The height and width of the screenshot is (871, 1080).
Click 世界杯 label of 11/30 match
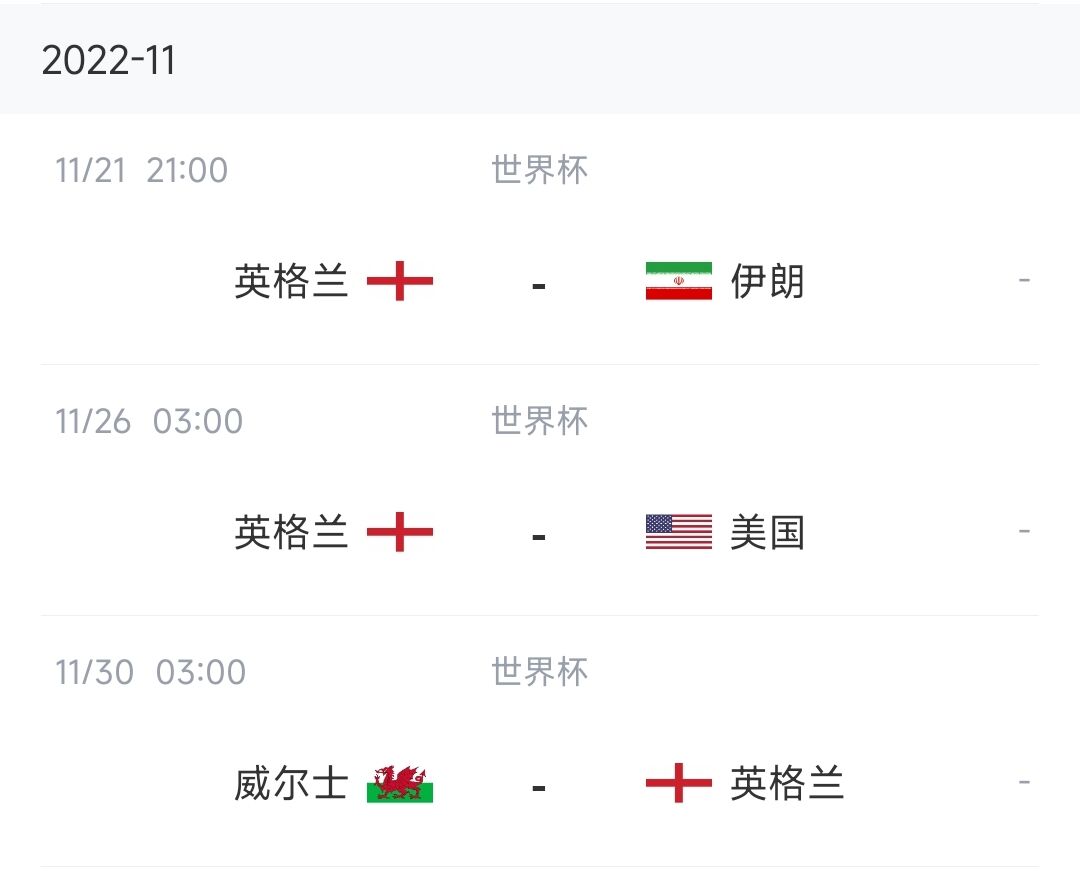(x=540, y=672)
